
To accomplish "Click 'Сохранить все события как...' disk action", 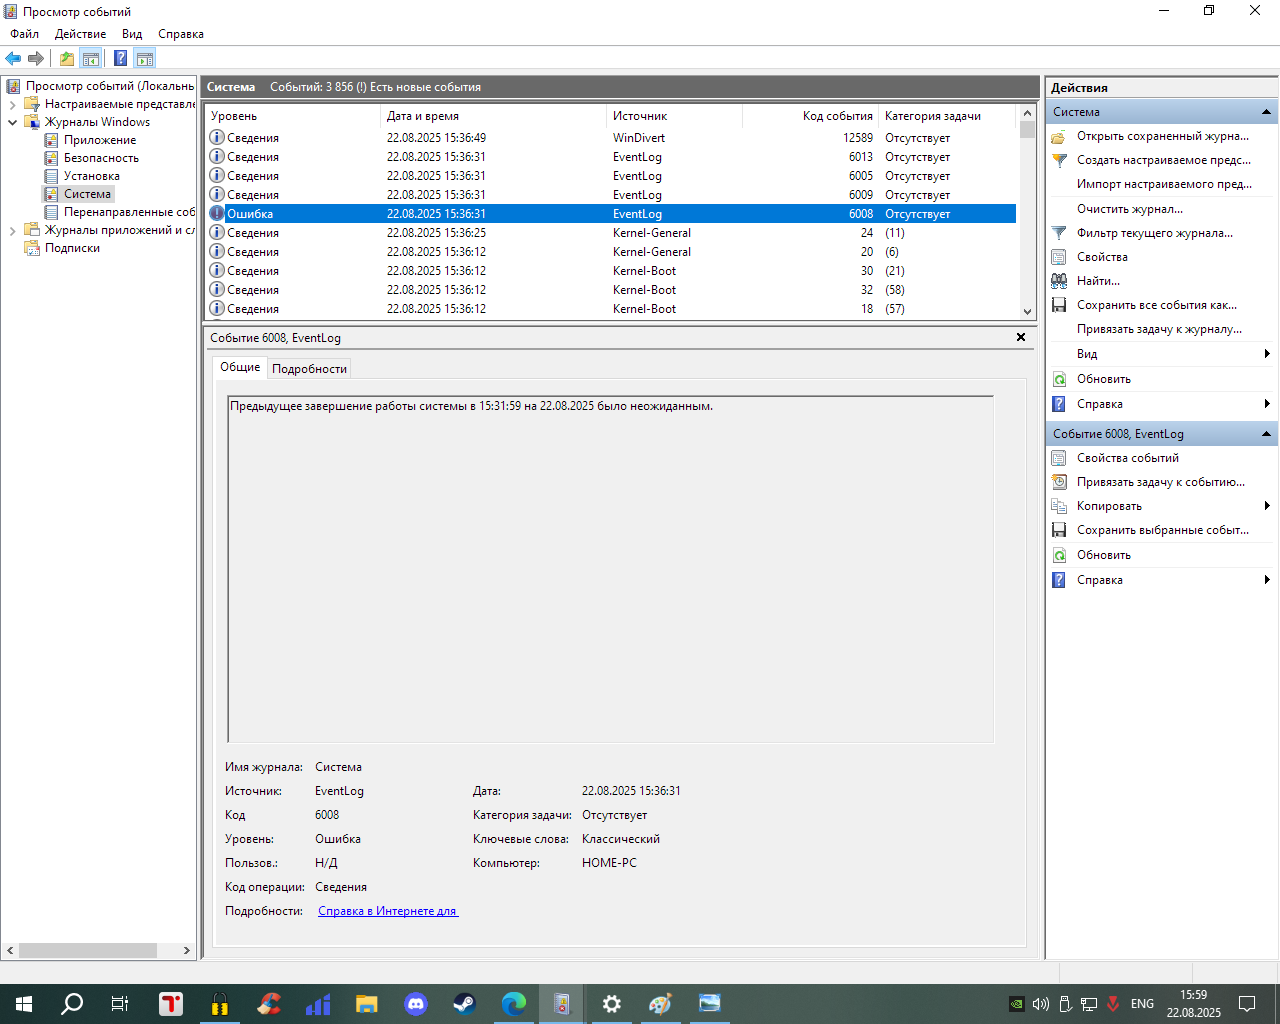I will [1156, 305].
